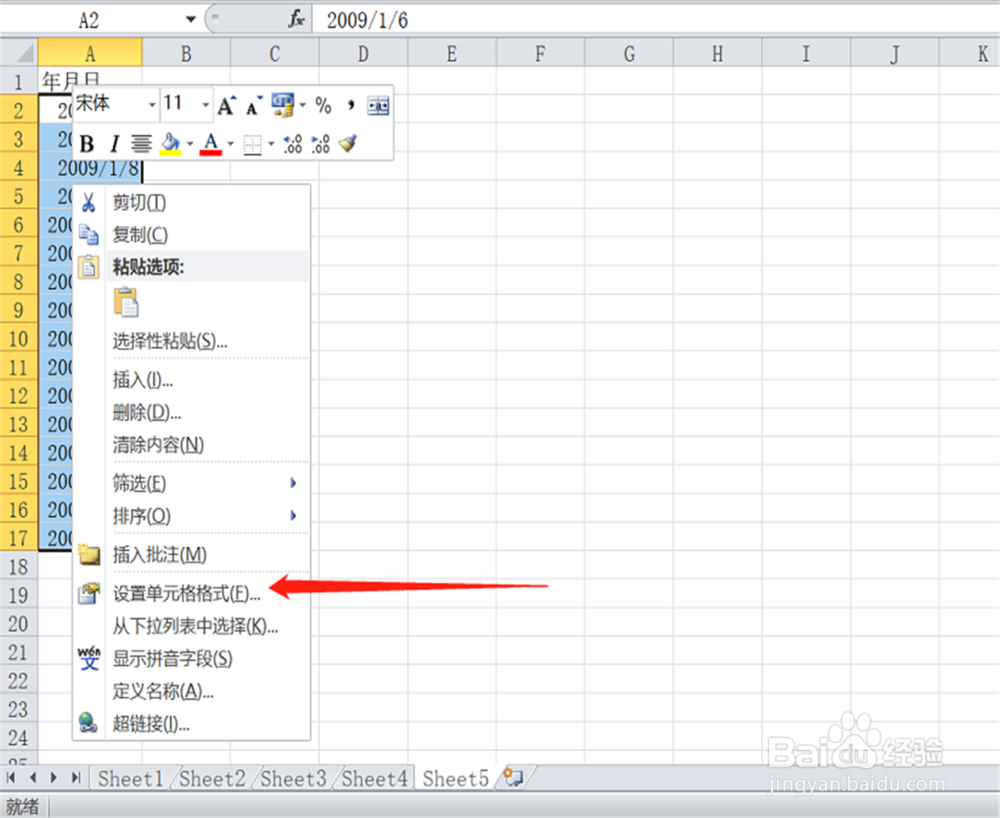Viewport: 1000px width, 818px height.
Task: Click the A2 Name Box field
Action: coord(92,20)
